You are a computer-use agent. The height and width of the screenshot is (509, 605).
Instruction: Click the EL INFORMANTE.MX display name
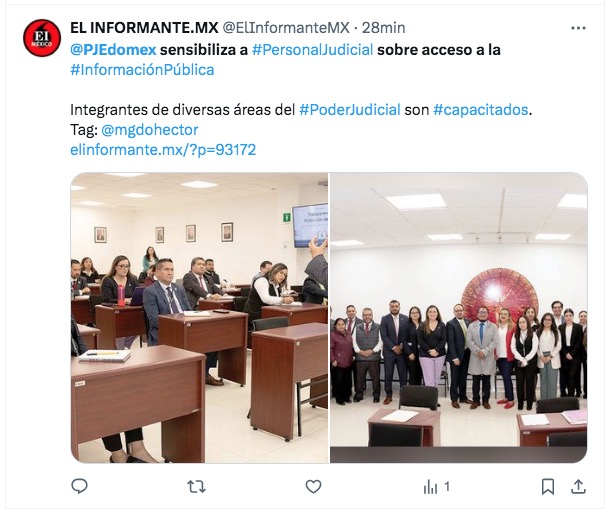[x=144, y=28]
